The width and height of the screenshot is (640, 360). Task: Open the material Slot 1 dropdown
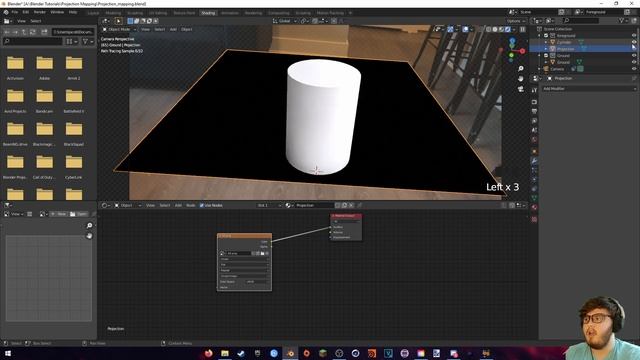[269, 205]
